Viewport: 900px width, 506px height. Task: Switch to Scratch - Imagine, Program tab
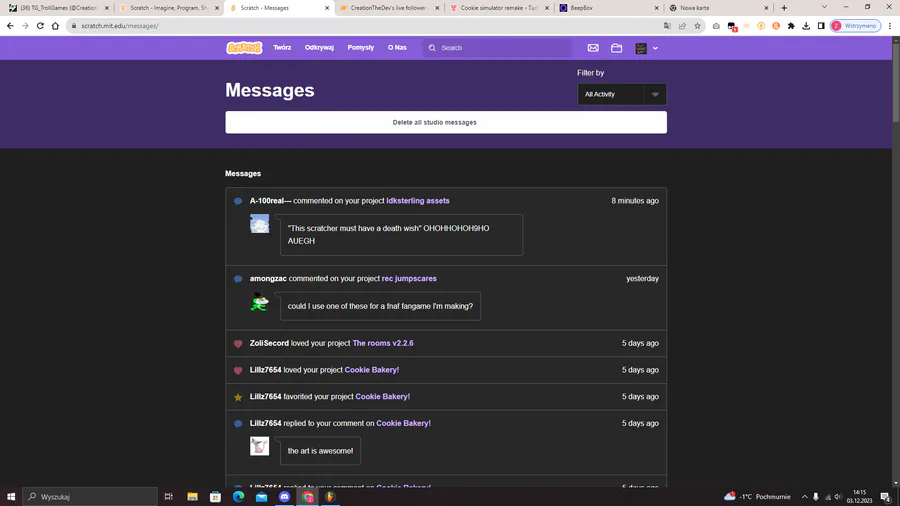tap(169, 8)
